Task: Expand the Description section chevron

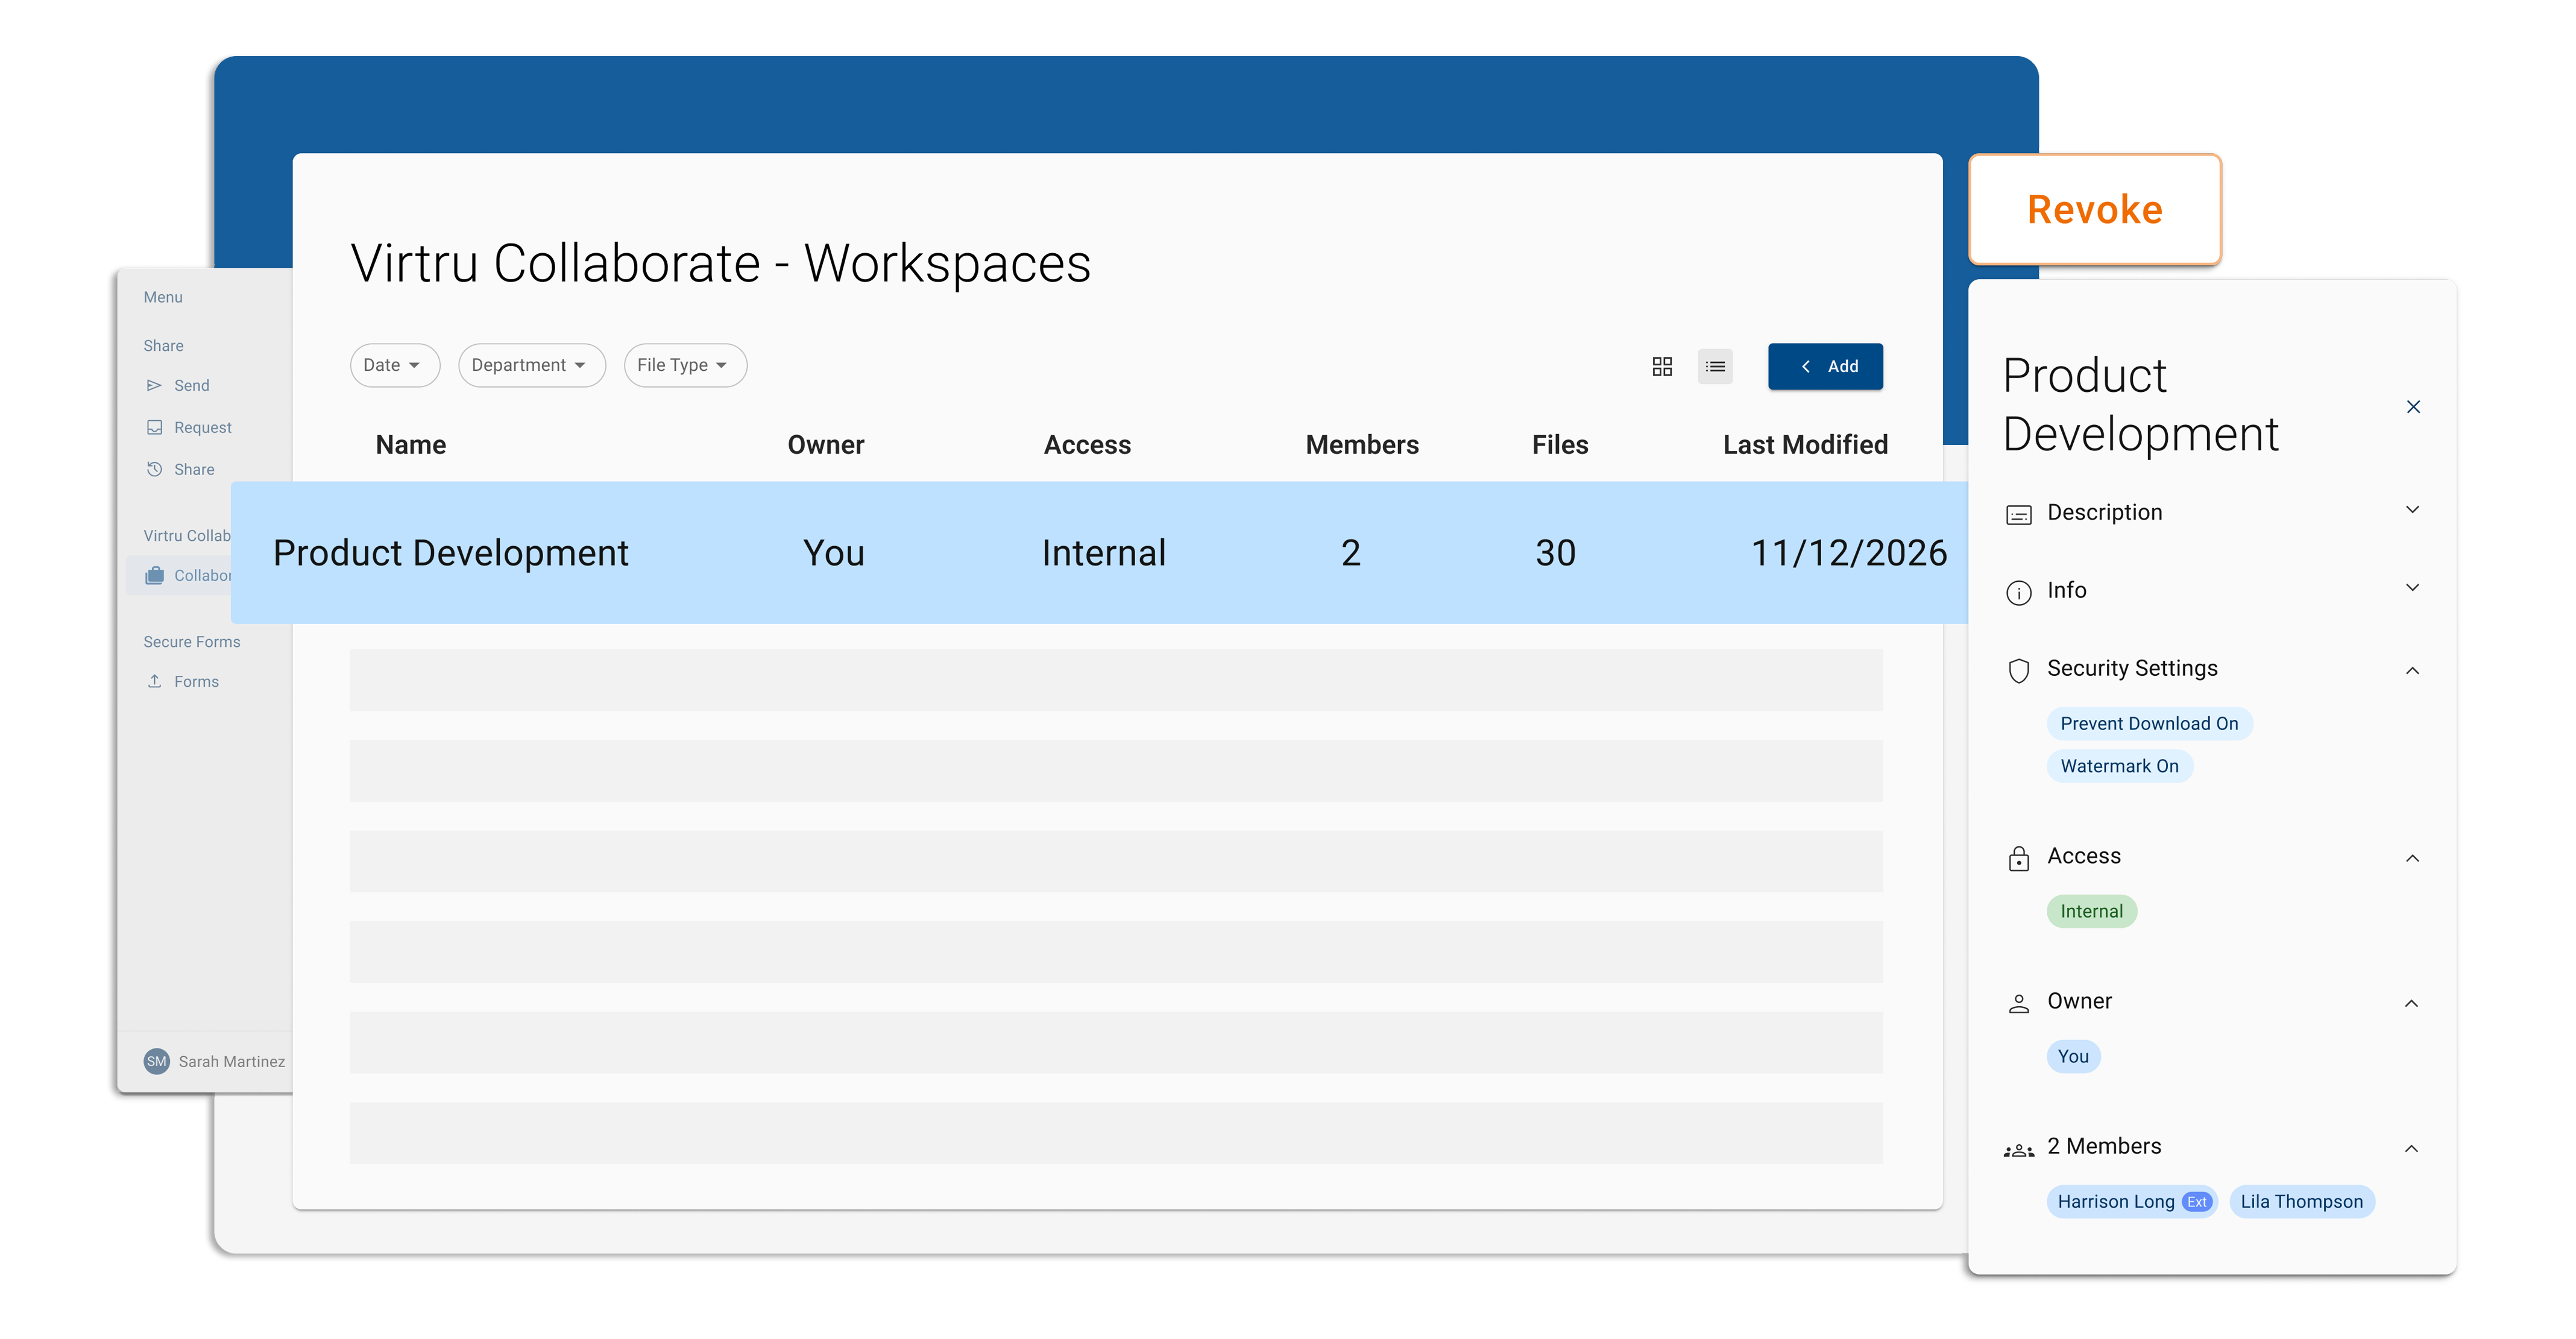Action: (x=2412, y=510)
